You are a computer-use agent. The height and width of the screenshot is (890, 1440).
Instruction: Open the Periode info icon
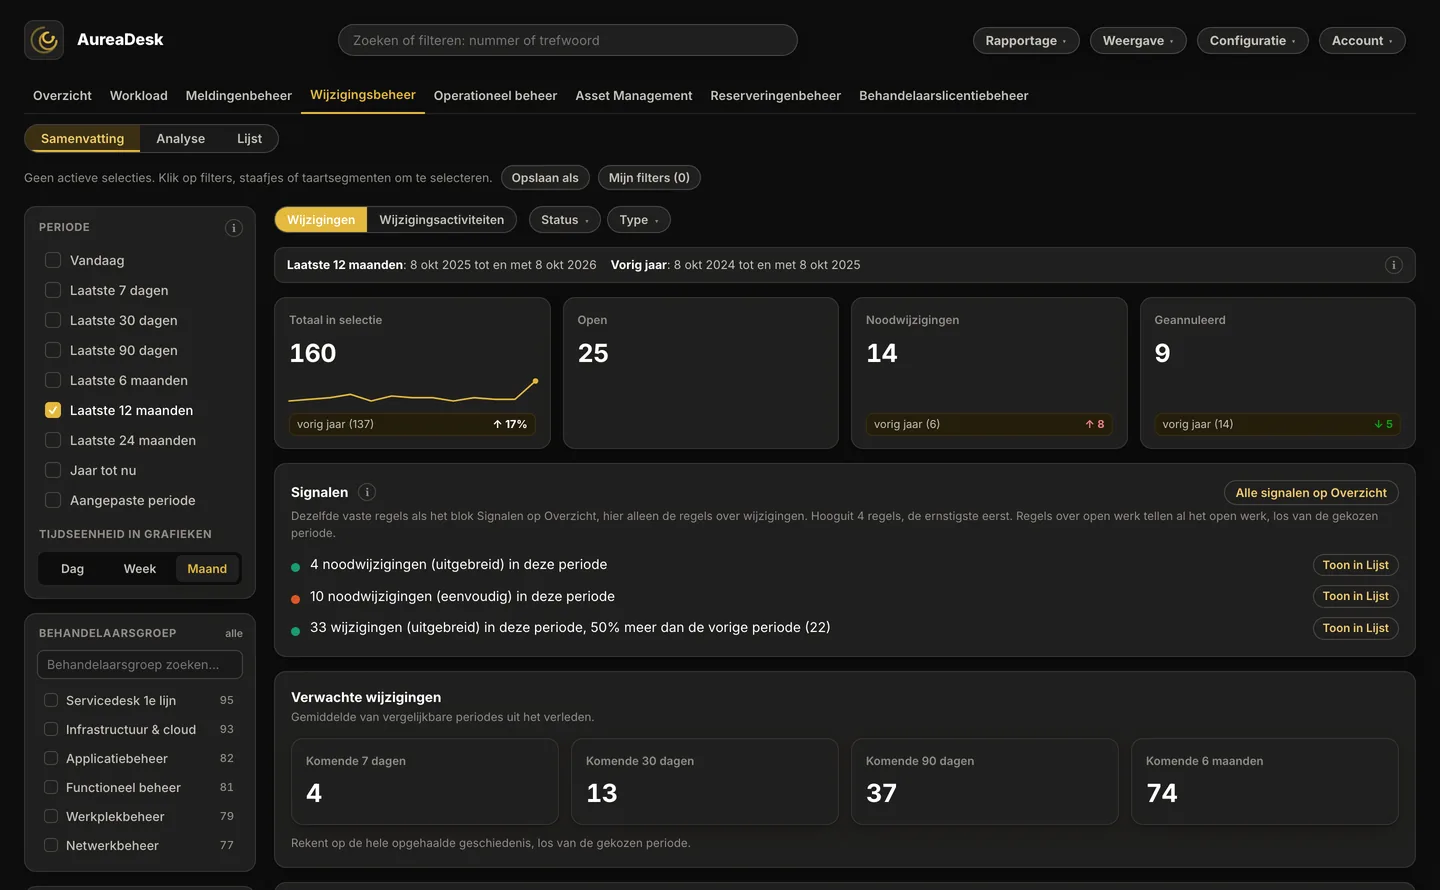pyautogui.click(x=234, y=228)
